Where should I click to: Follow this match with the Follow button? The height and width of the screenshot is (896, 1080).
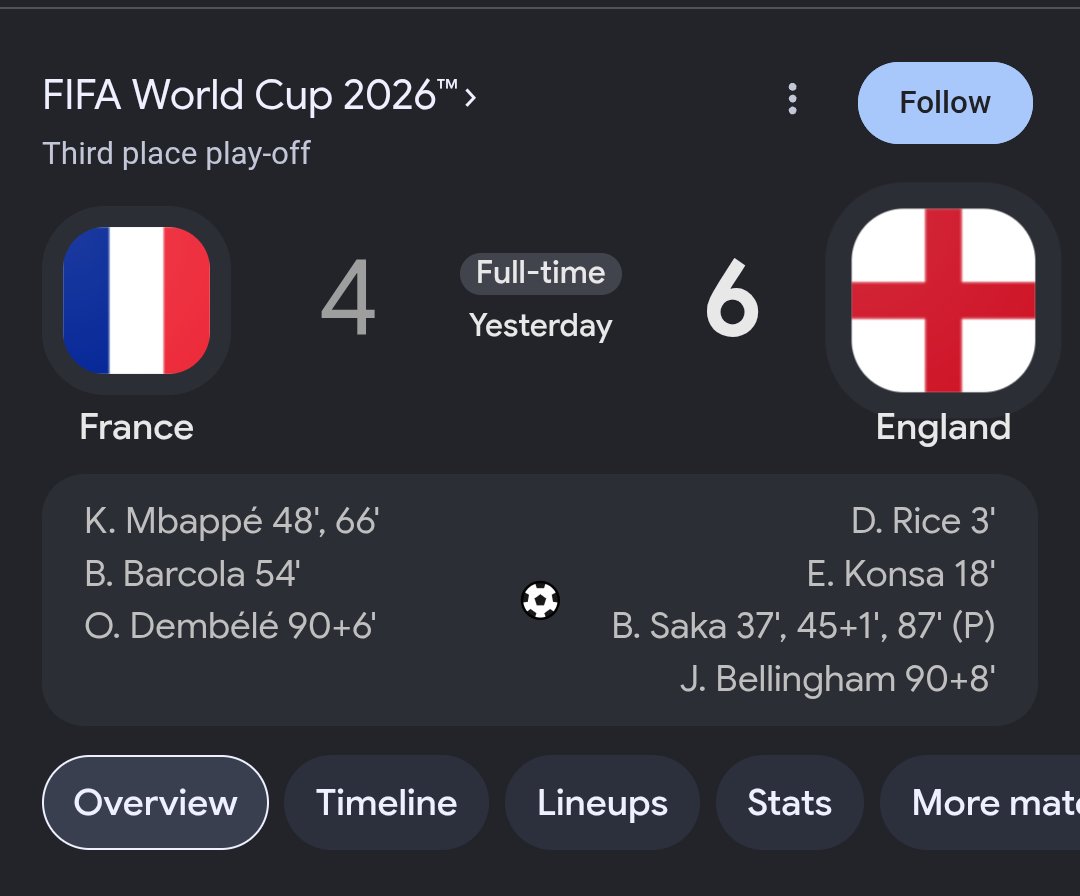(945, 103)
